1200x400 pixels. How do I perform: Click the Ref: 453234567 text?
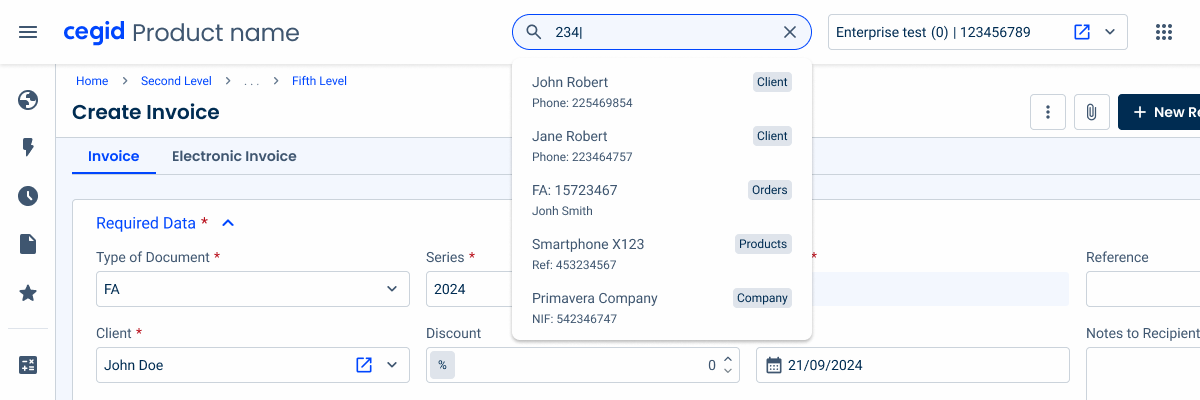point(574,265)
